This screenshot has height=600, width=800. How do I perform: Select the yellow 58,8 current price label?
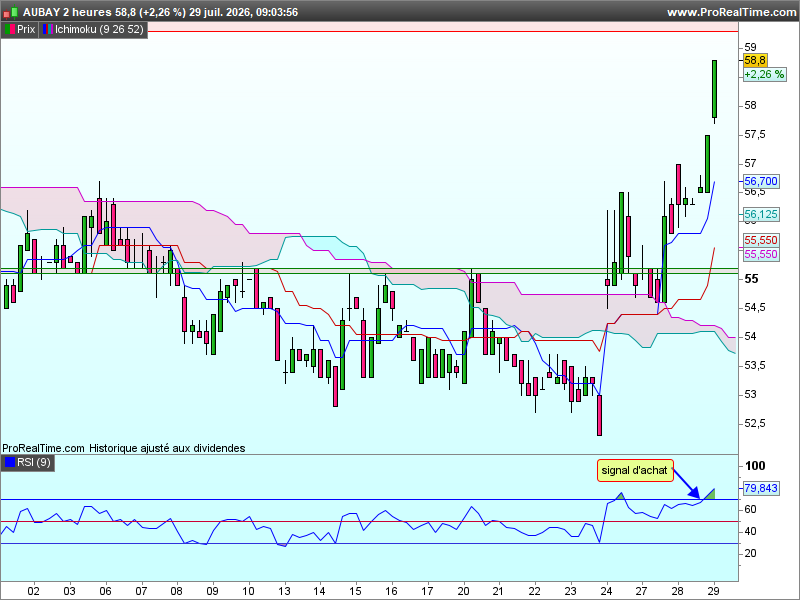(x=755, y=61)
